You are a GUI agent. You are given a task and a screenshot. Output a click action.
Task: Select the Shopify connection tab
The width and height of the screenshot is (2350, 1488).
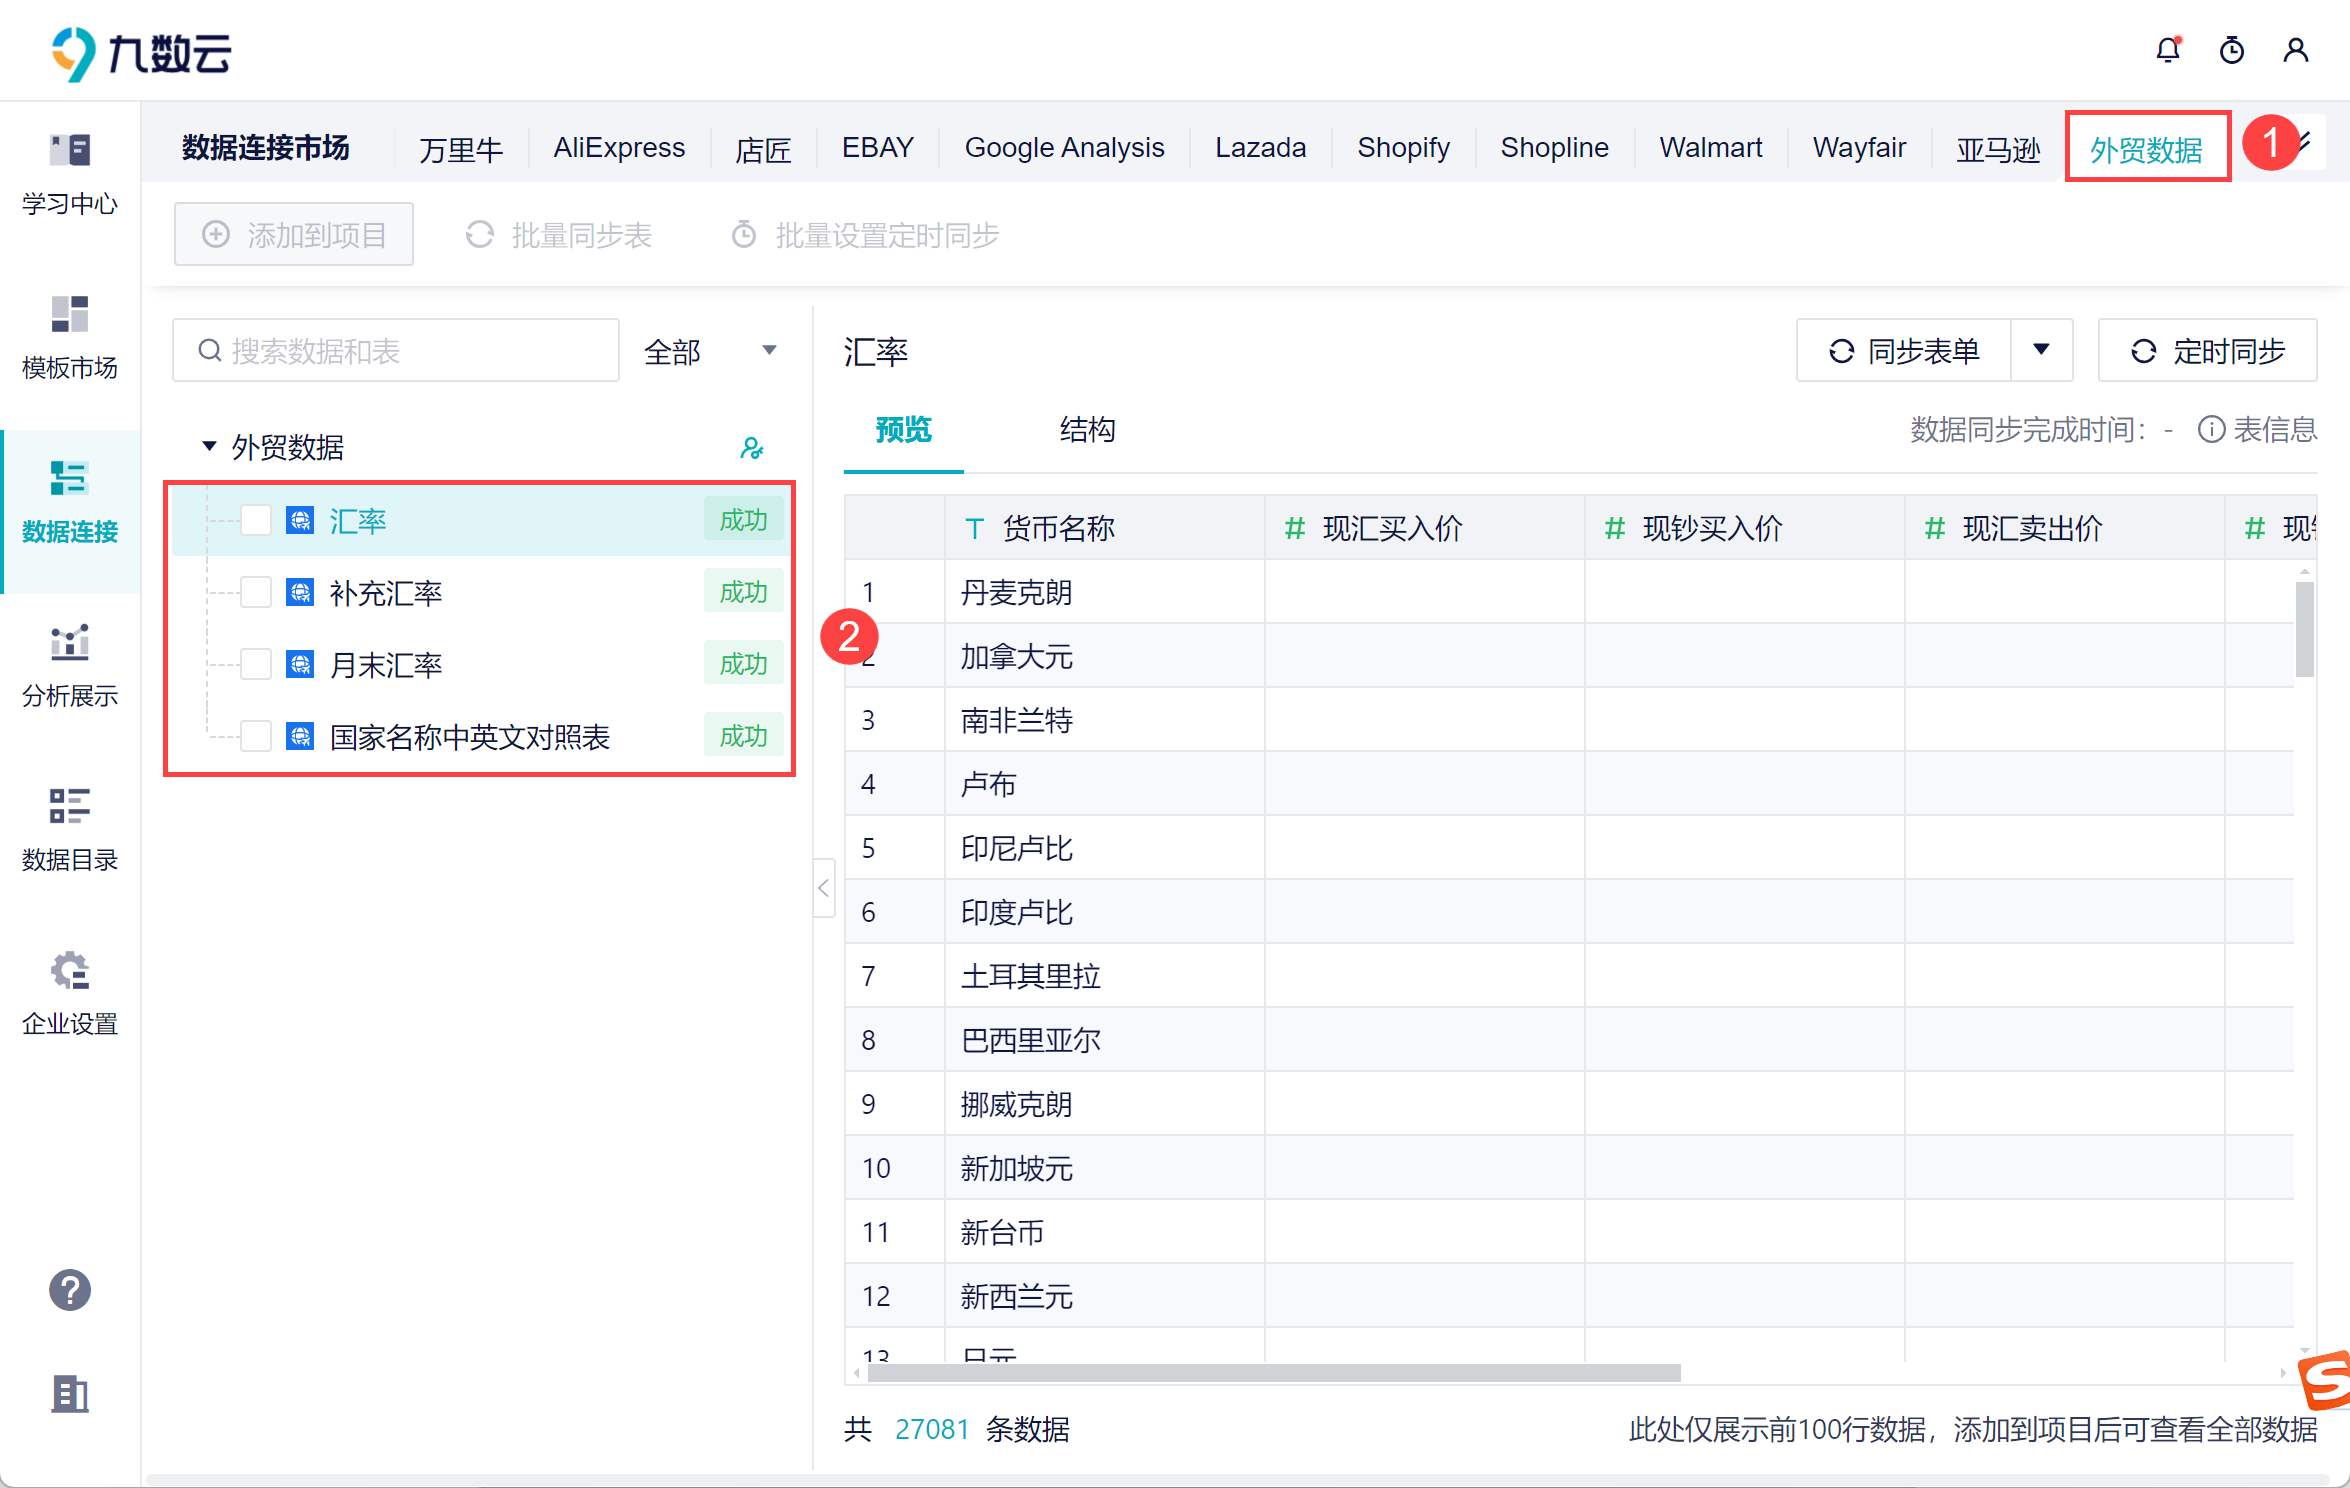coord(1402,148)
